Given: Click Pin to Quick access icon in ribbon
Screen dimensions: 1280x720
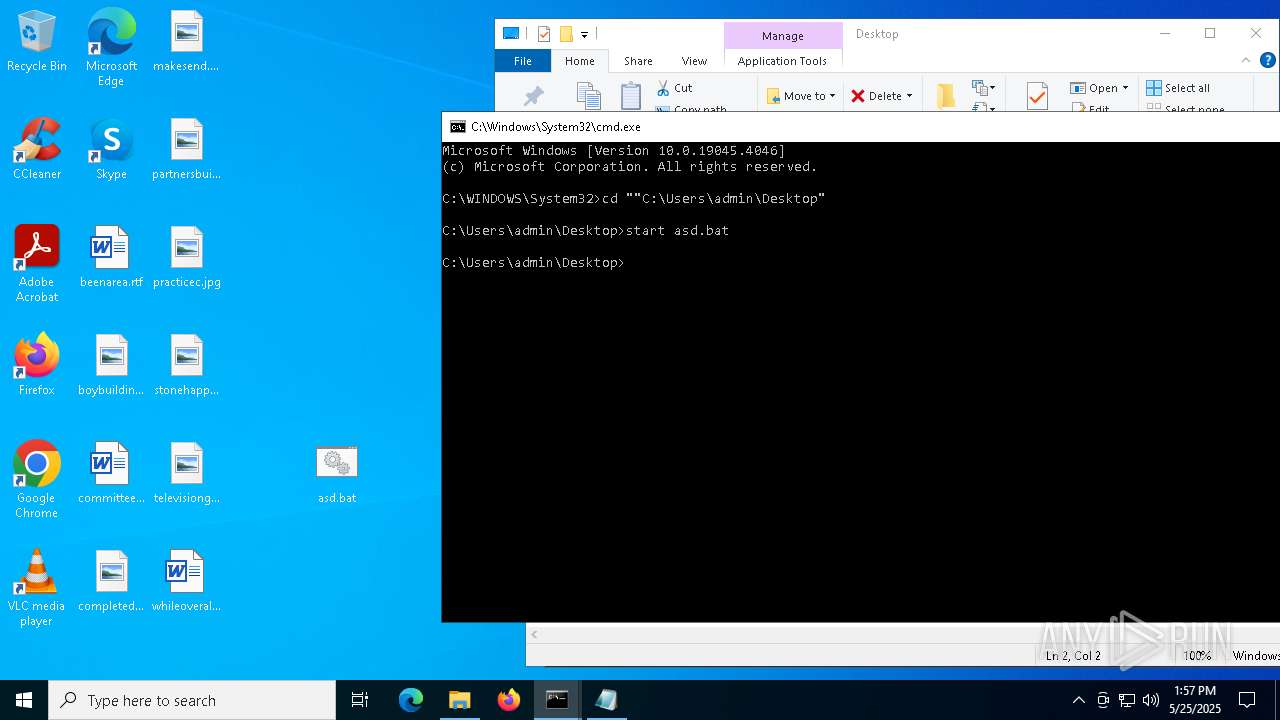Looking at the screenshot, I should [534, 96].
